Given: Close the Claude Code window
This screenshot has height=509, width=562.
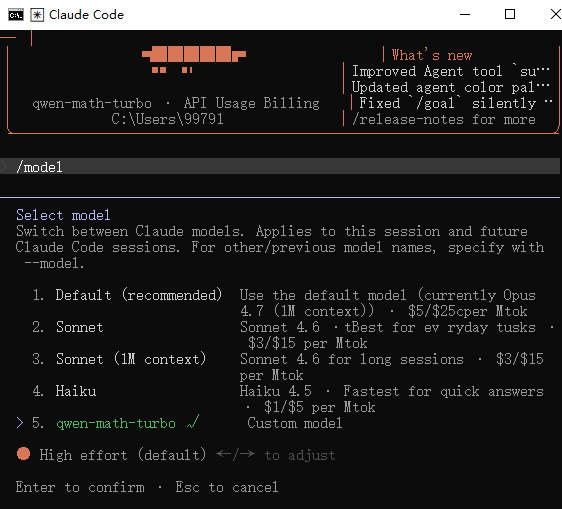Looking at the screenshot, I should pyautogui.click(x=555, y=15).
